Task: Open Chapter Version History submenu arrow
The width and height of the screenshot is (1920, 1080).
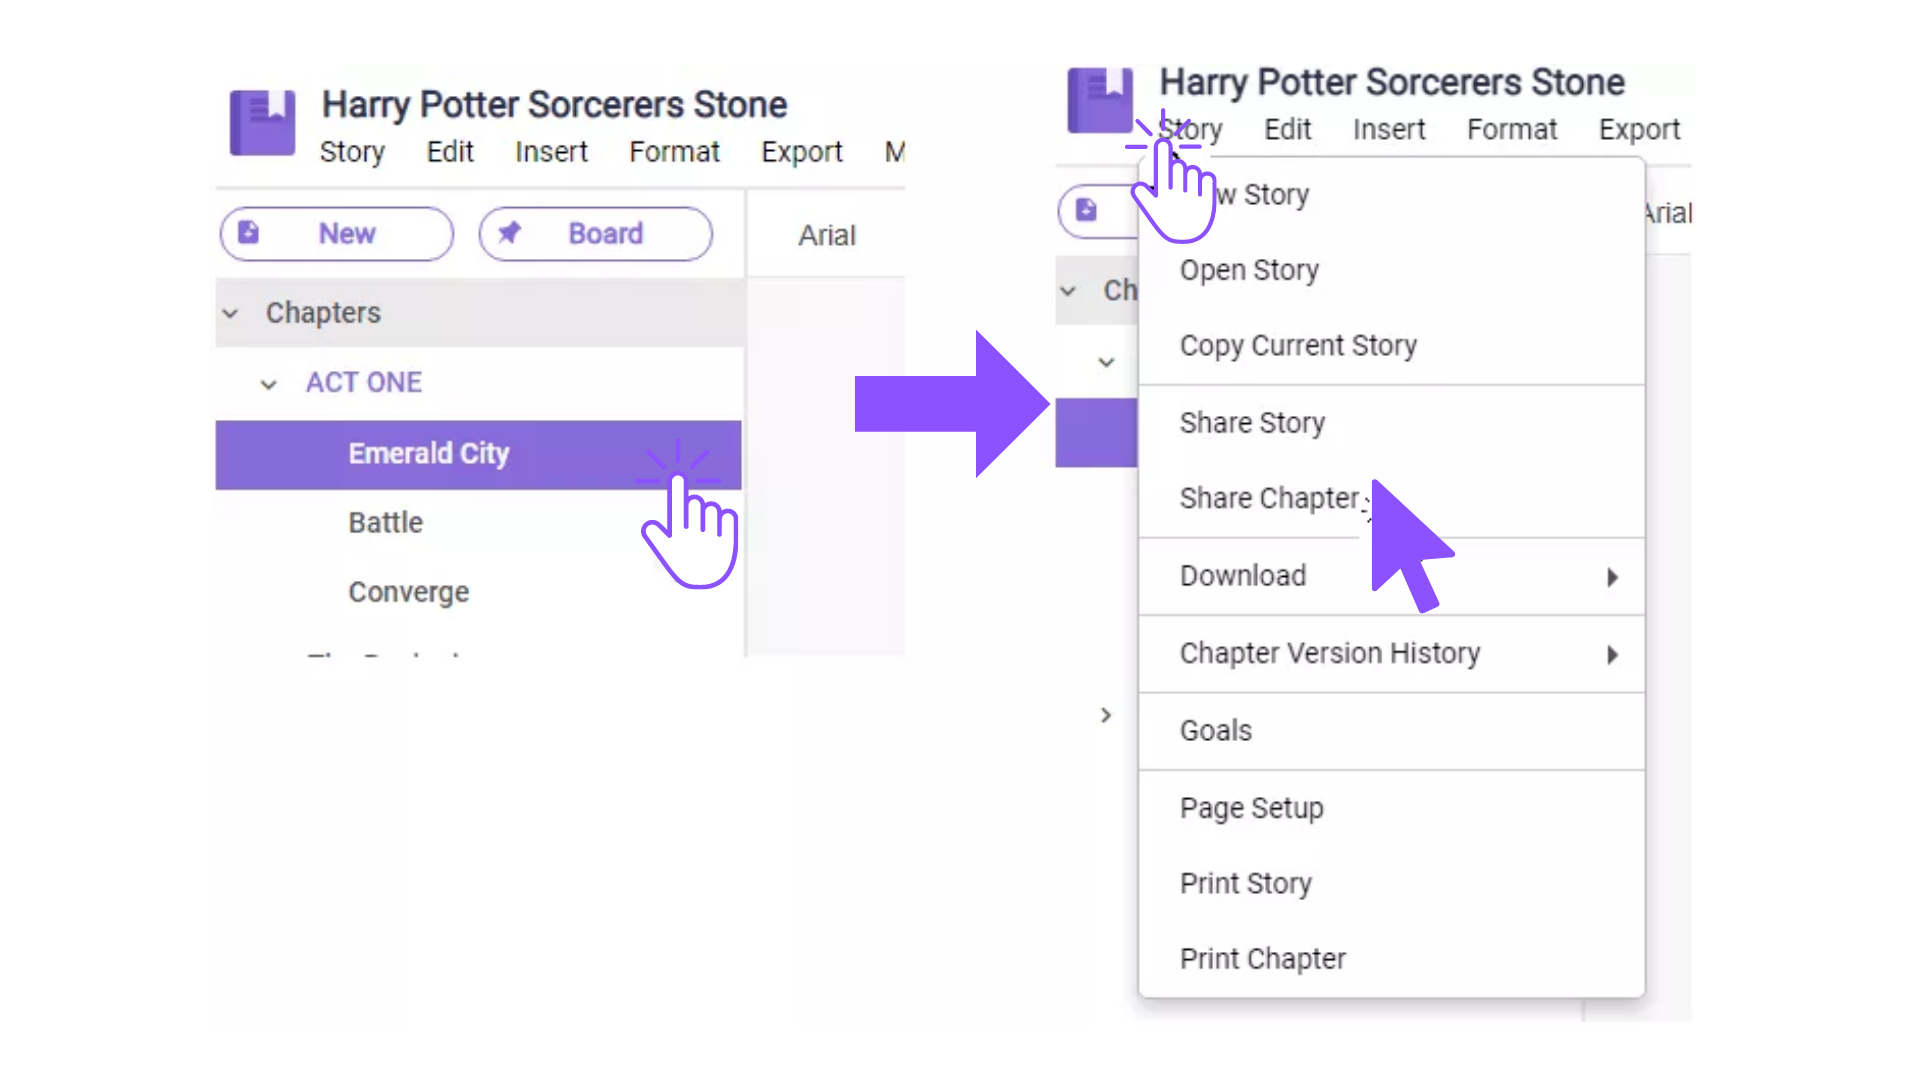Action: click(1612, 655)
